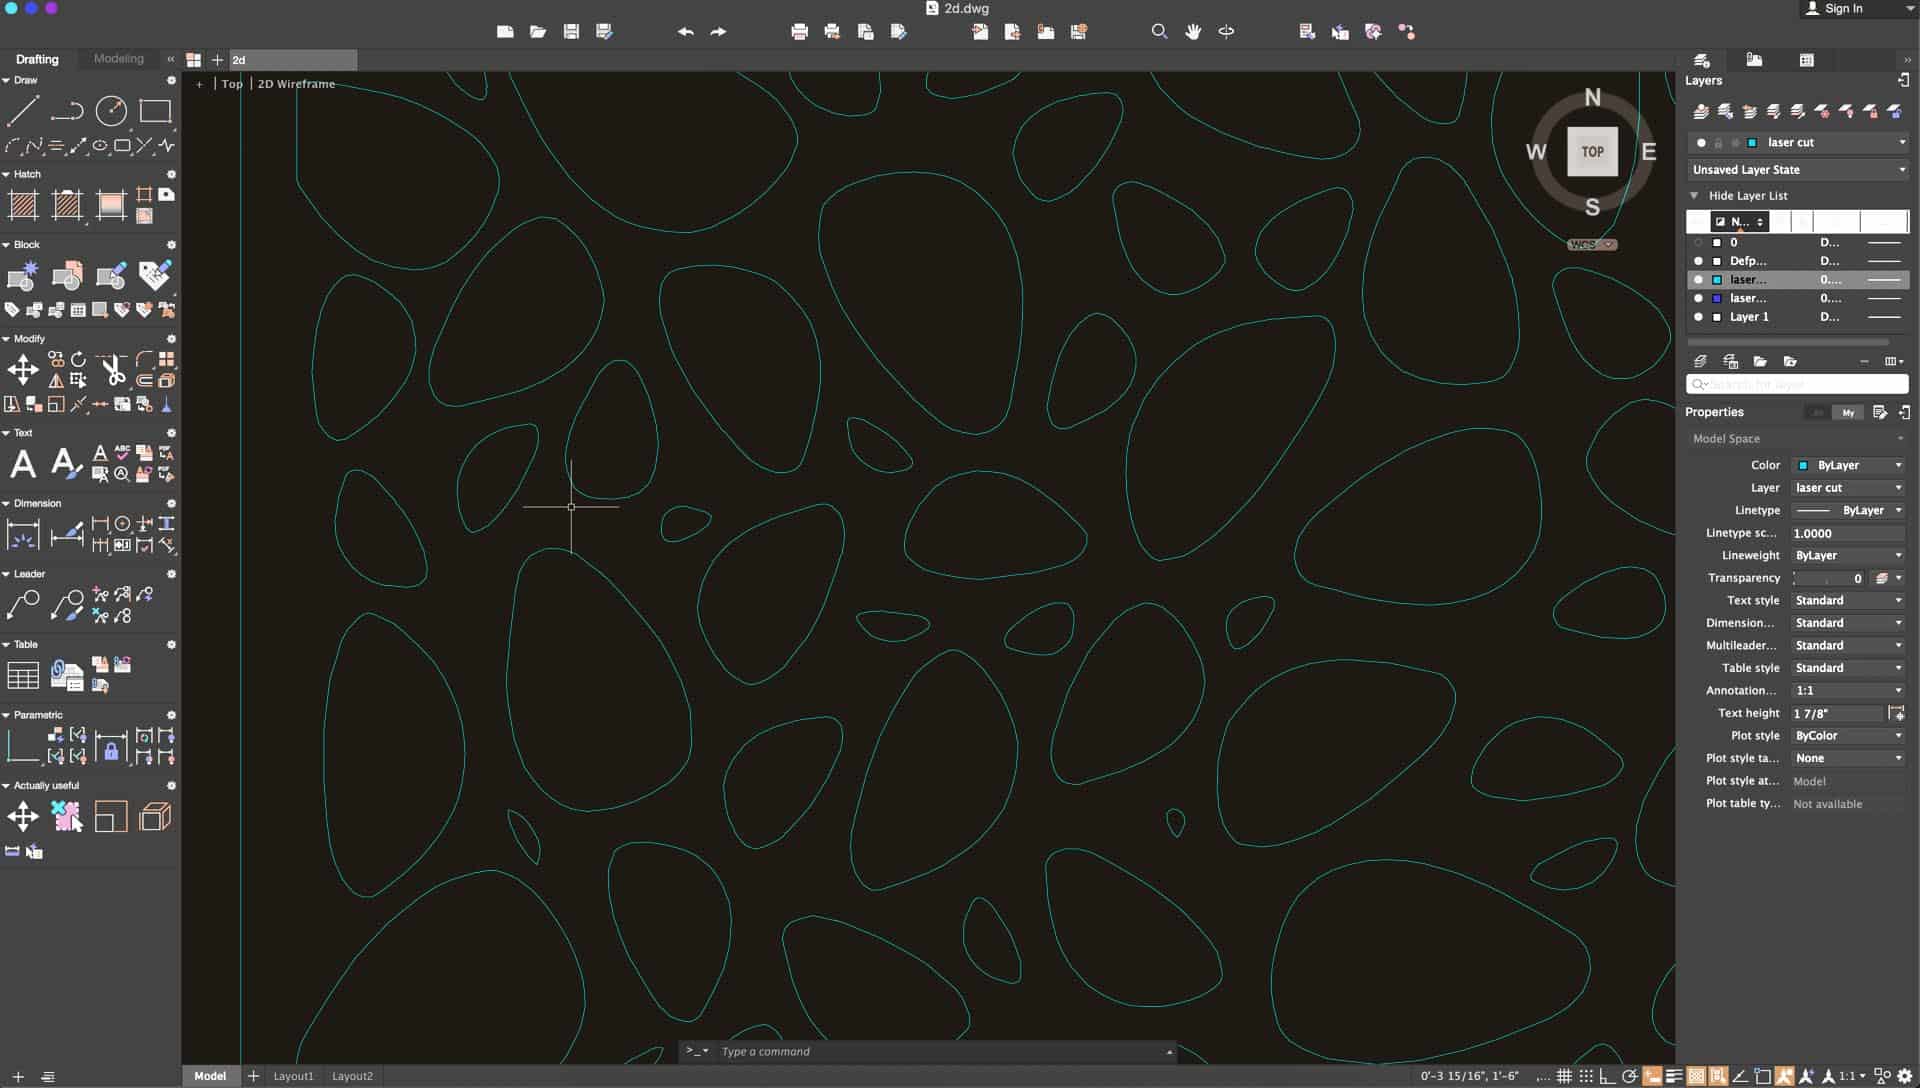This screenshot has height=1088, width=1920.
Task: Open Multiline Text tool
Action: click(x=23, y=464)
